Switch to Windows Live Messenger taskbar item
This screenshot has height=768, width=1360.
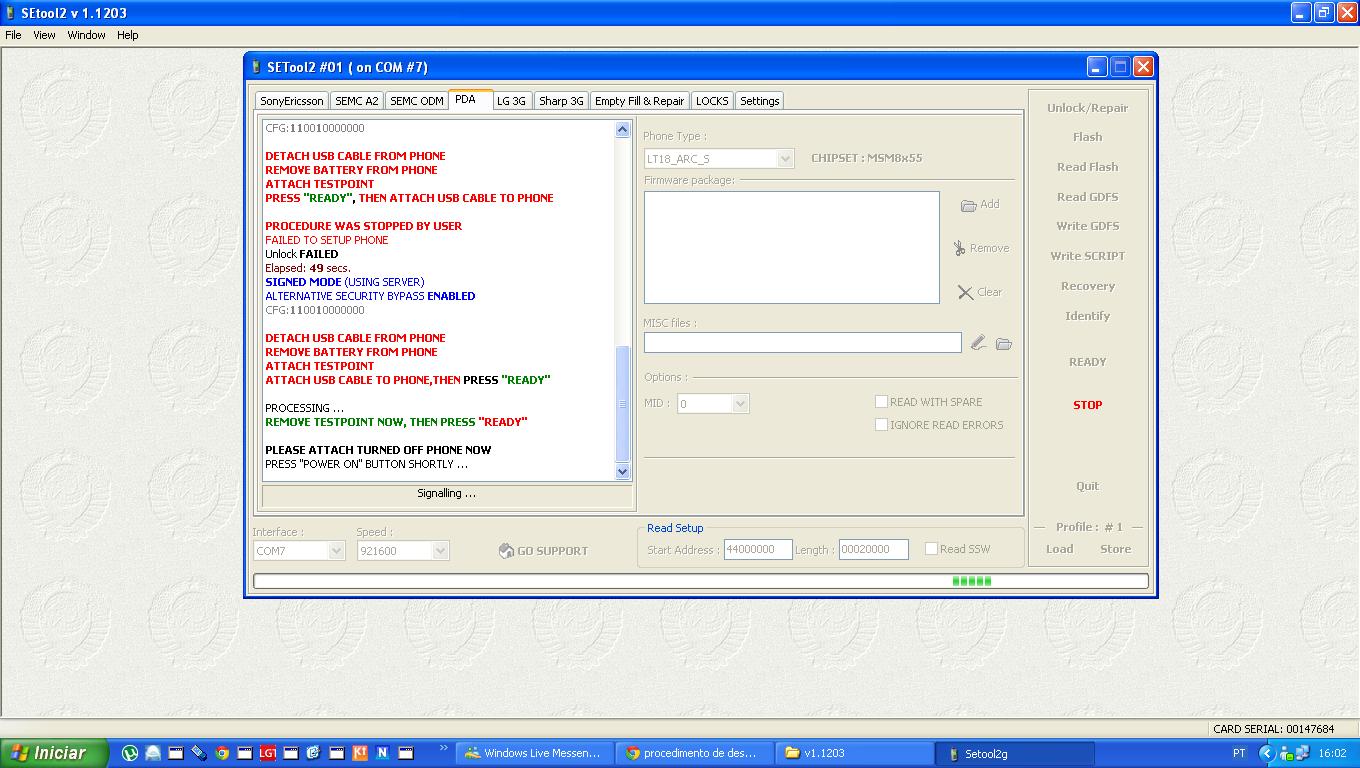tap(535, 753)
